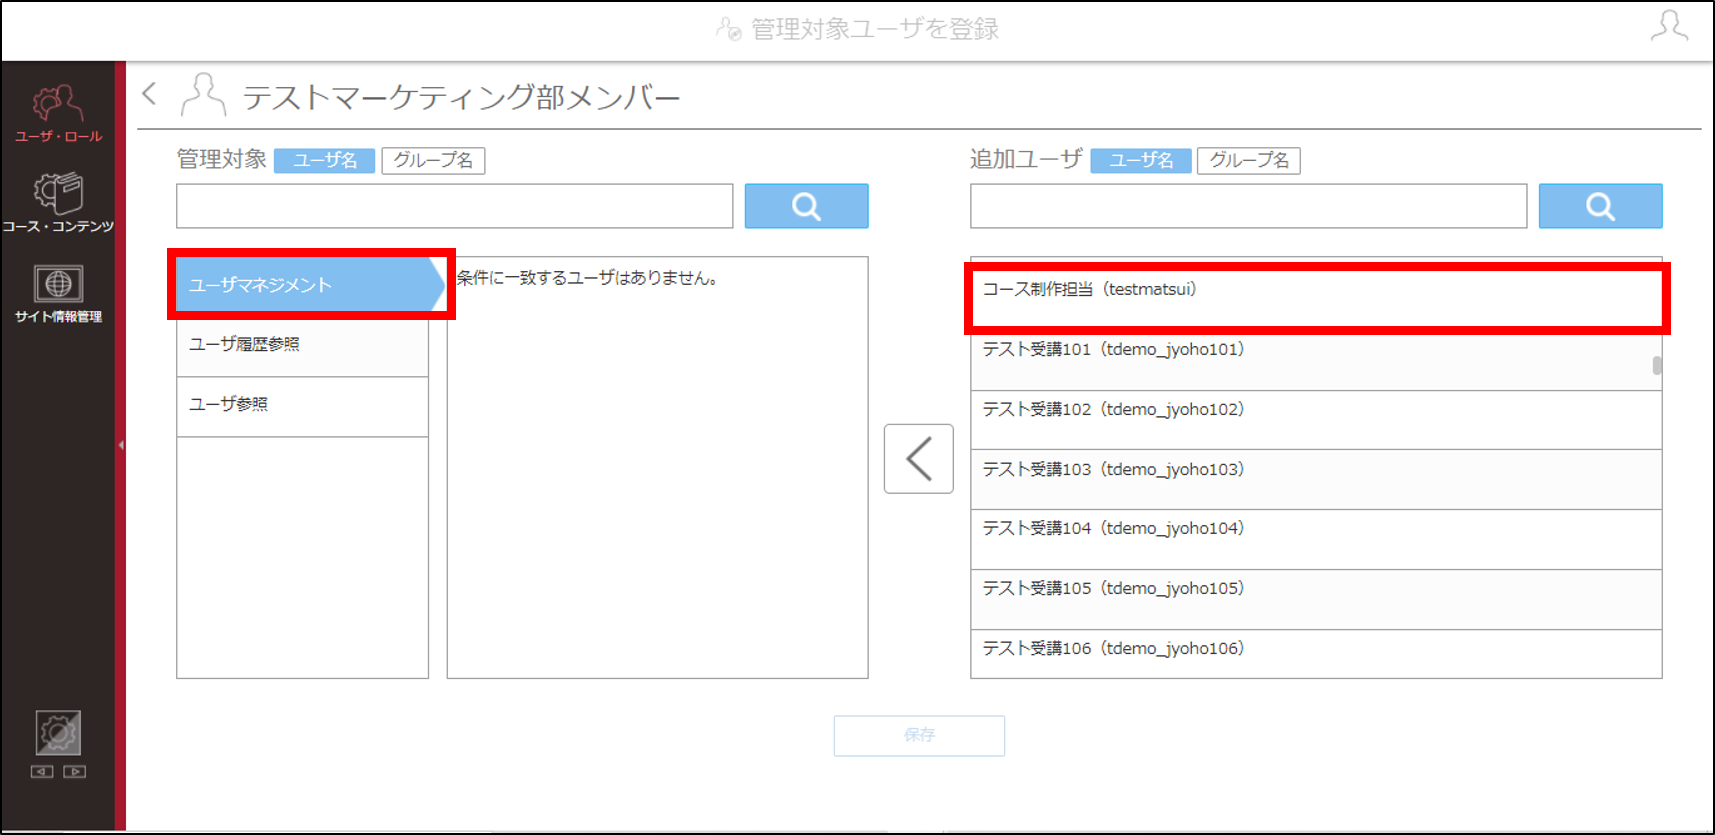The height and width of the screenshot is (835, 1715).
Task: Click the left small arrow button under gear
Action: point(42,772)
